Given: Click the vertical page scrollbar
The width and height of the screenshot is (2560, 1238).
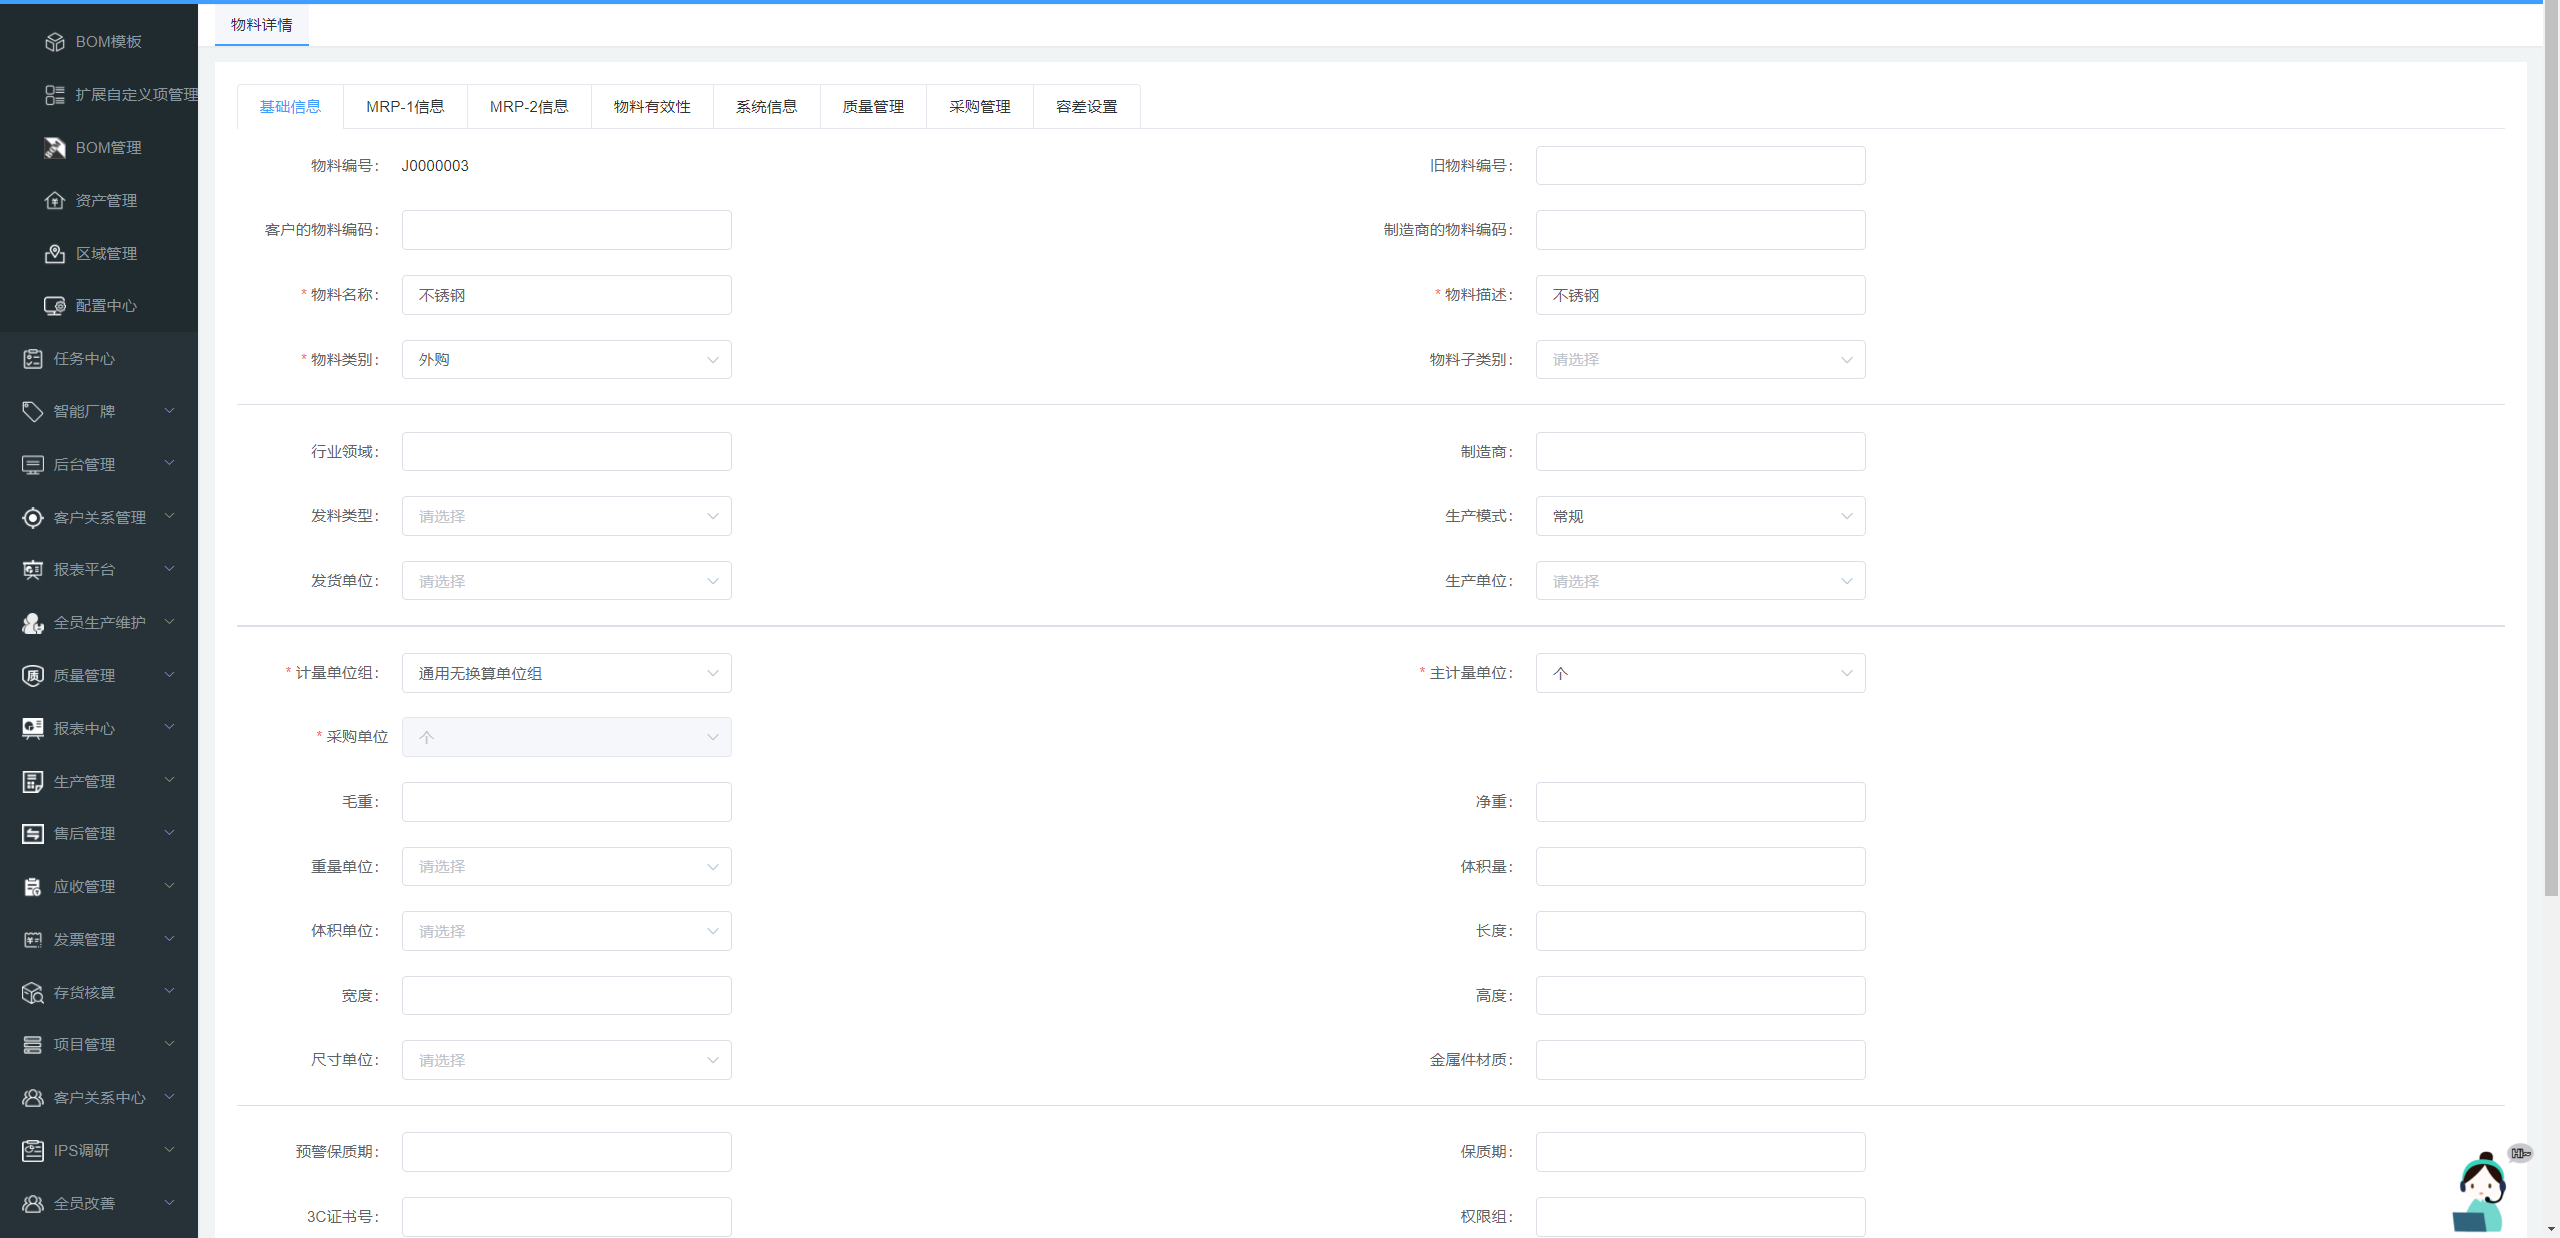Looking at the screenshot, I should point(2551,450).
